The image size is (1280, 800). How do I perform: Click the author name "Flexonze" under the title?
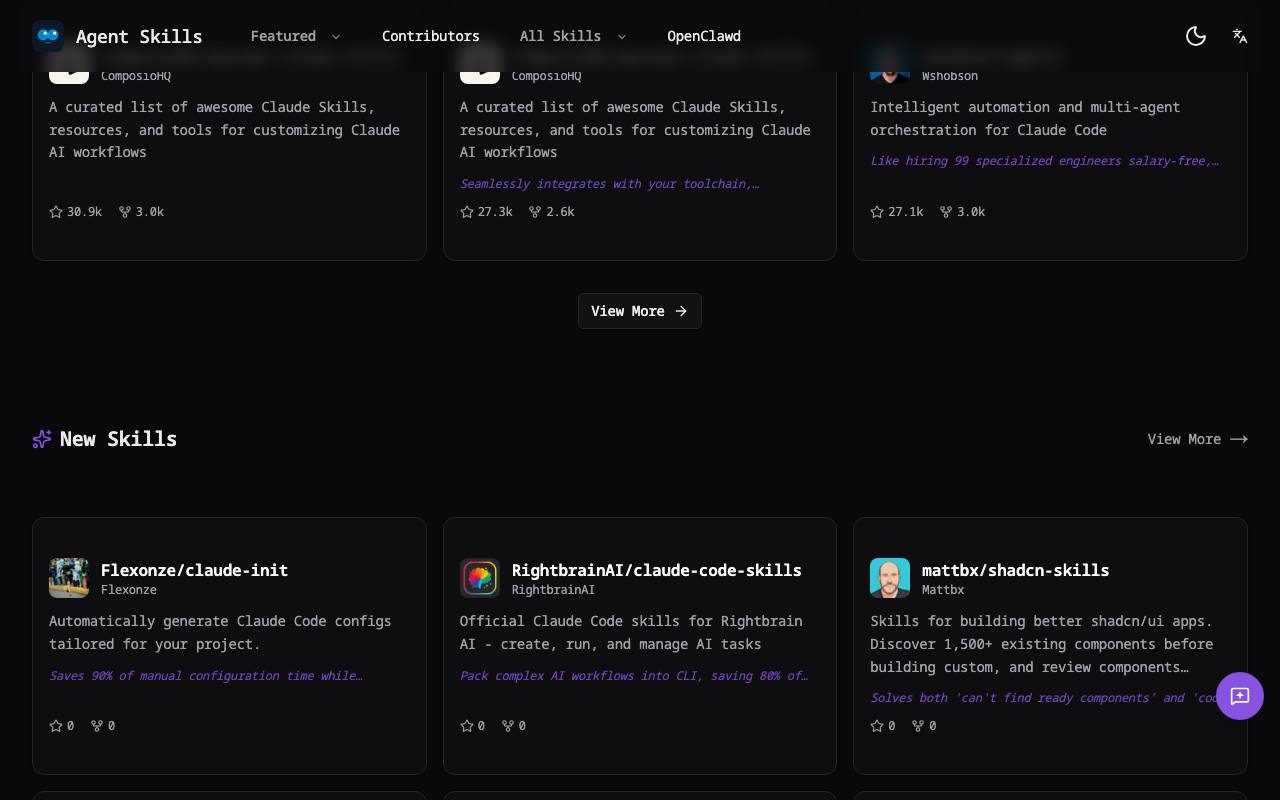pos(129,590)
